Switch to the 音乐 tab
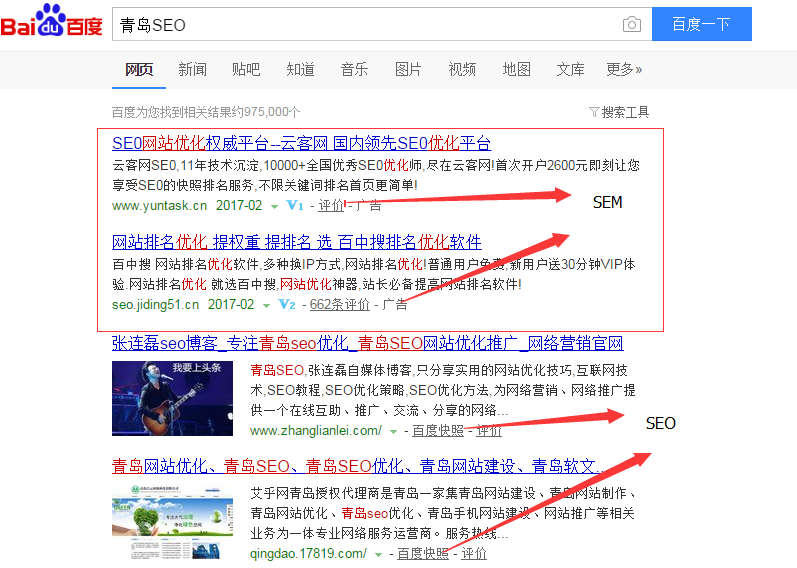This screenshot has height=568, width=797. pos(354,69)
